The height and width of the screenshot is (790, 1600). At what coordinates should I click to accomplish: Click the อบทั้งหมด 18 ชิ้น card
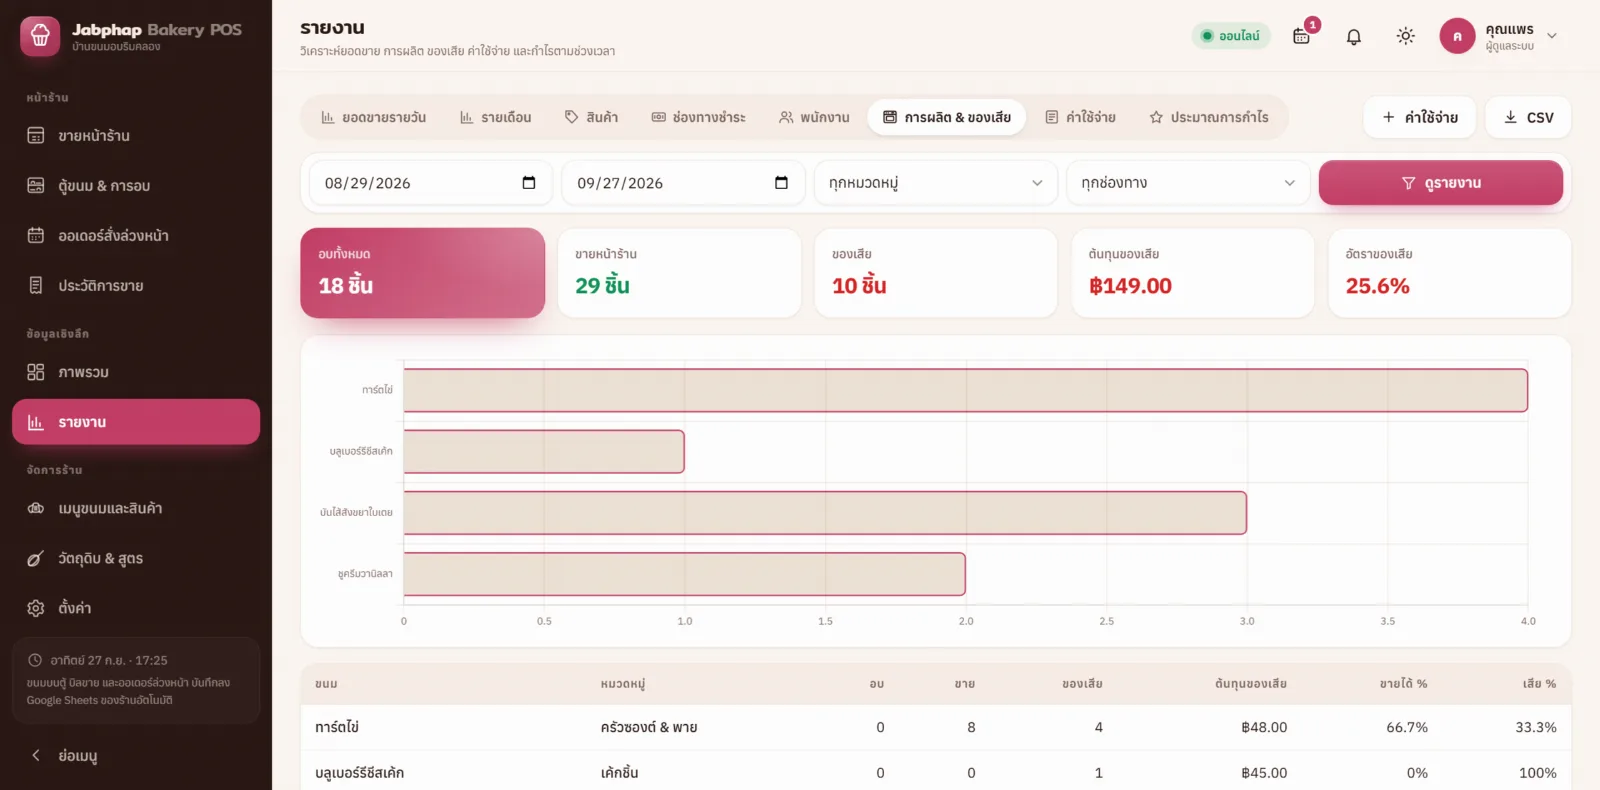[423, 273]
